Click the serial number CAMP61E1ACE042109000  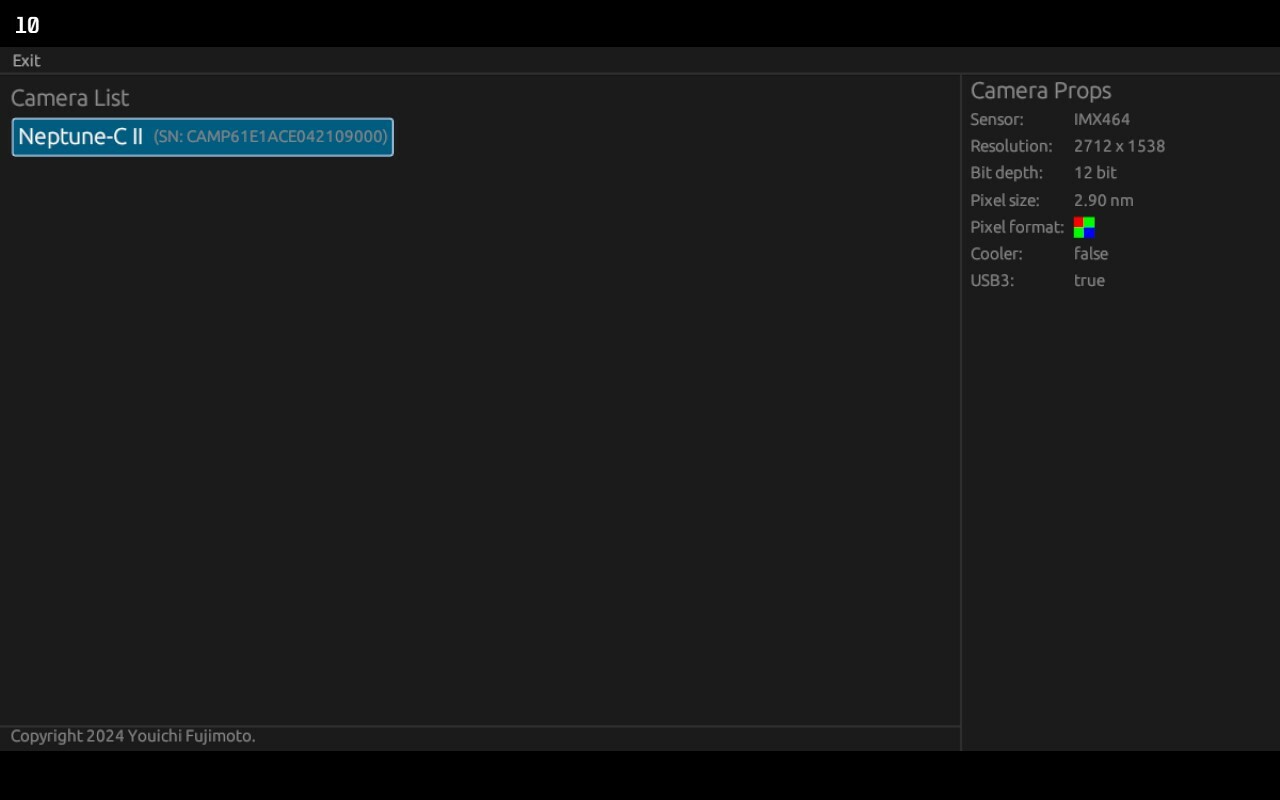pyautogui.click(x=270, y=137)
